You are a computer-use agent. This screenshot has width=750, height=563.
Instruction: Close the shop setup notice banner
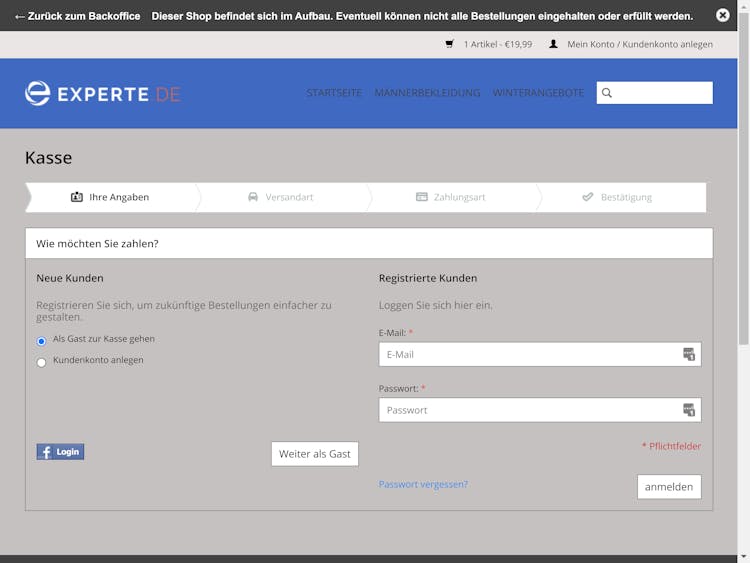click(x=722, y=15)
